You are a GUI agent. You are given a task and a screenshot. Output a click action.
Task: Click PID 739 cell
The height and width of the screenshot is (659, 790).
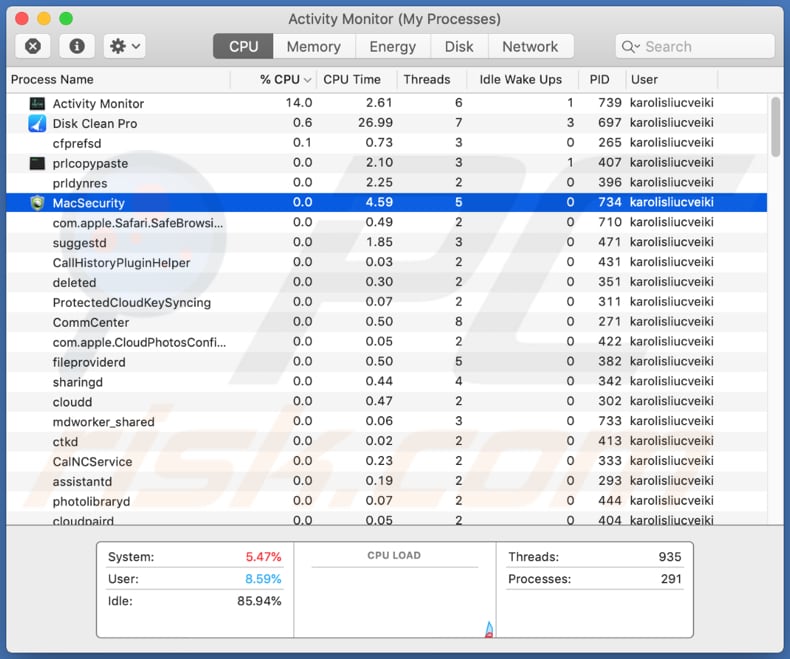pos(610,103)
